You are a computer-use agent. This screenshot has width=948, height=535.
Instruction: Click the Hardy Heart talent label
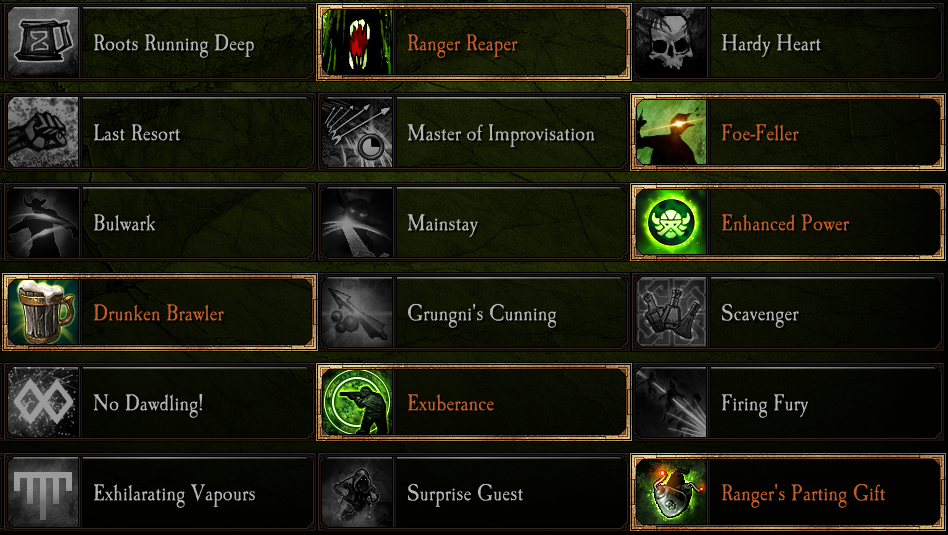(x=771, y=44)
